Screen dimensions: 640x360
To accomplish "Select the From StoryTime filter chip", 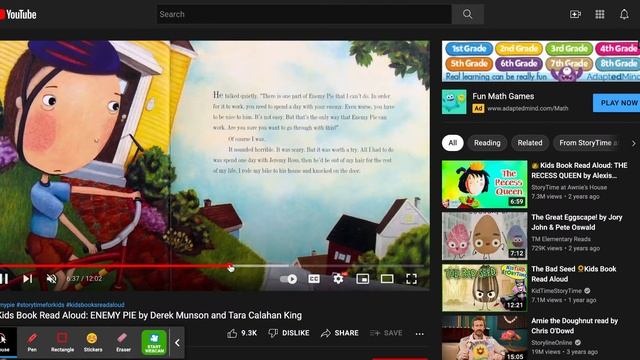I will point(588,143).
